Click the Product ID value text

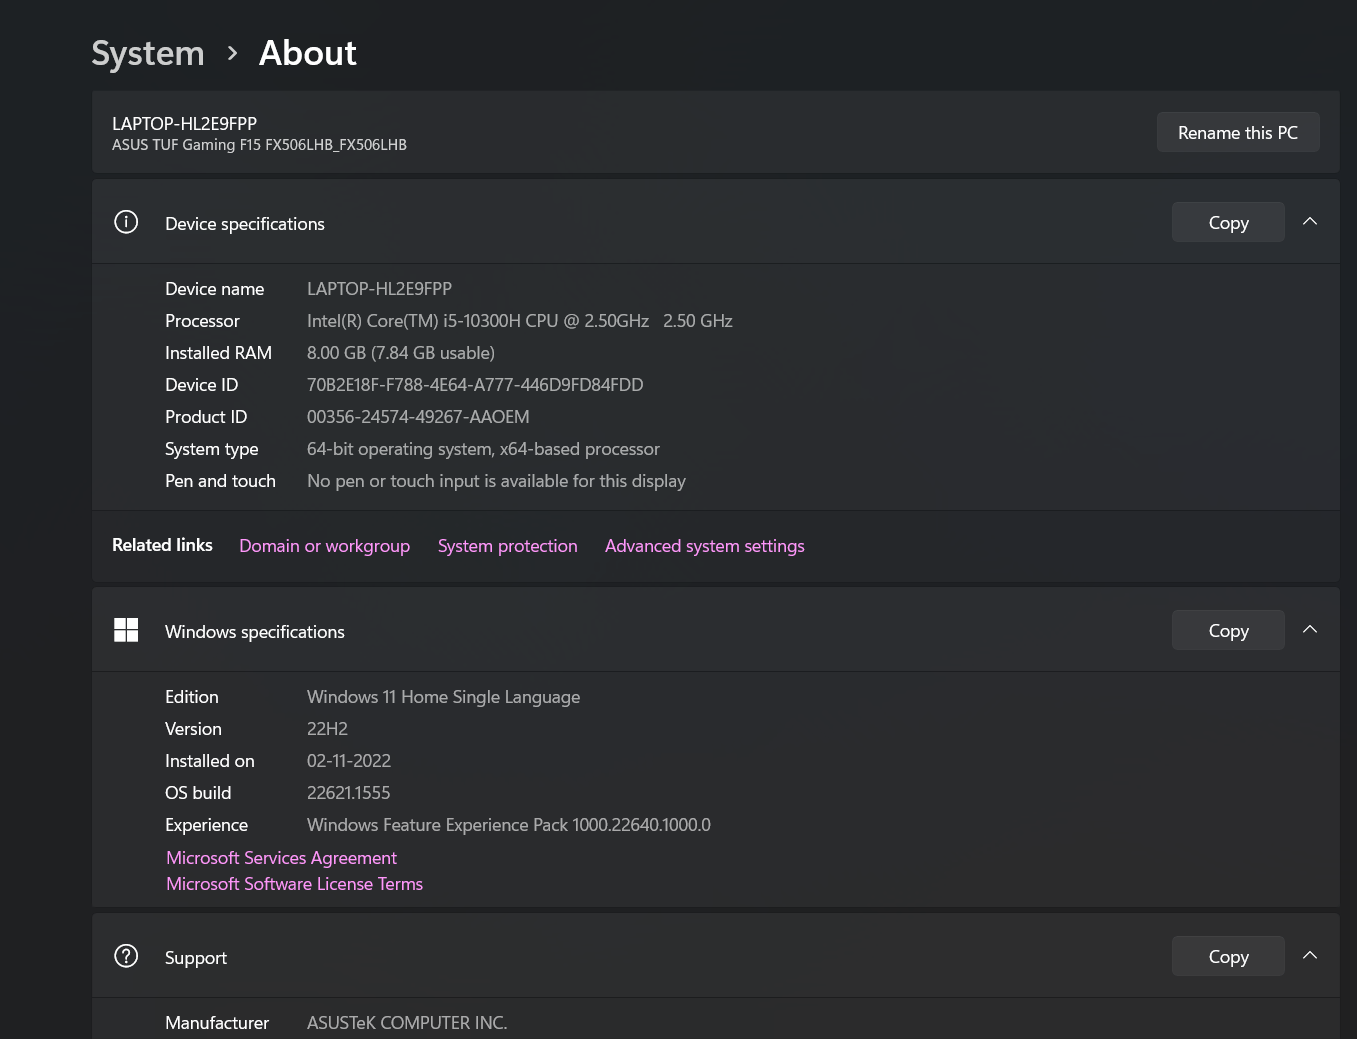click(418, 417)
